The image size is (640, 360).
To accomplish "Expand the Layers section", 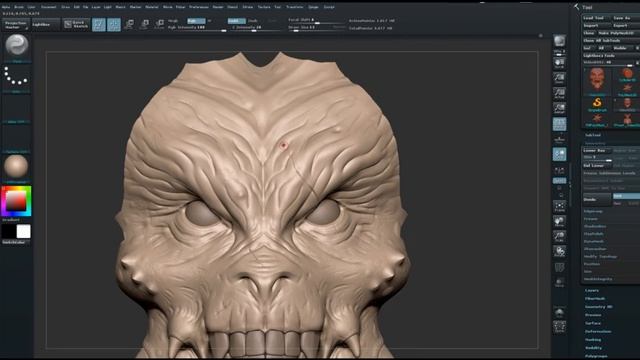I will 592,290.
